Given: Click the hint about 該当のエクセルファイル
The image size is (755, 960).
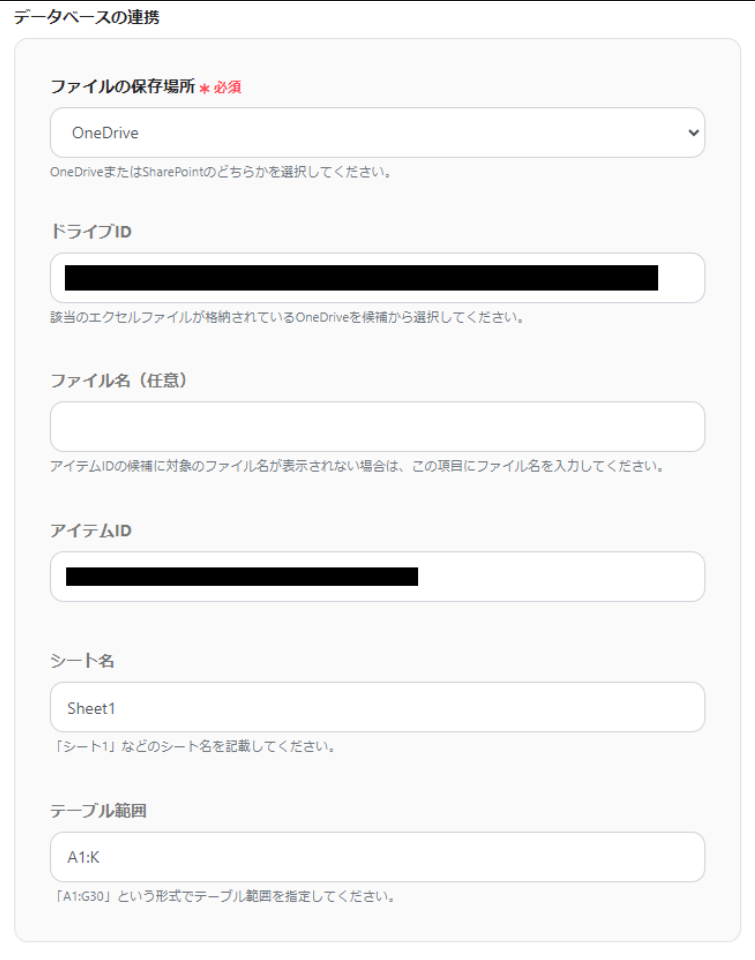Looking at the screenshot, I should 287,317.
